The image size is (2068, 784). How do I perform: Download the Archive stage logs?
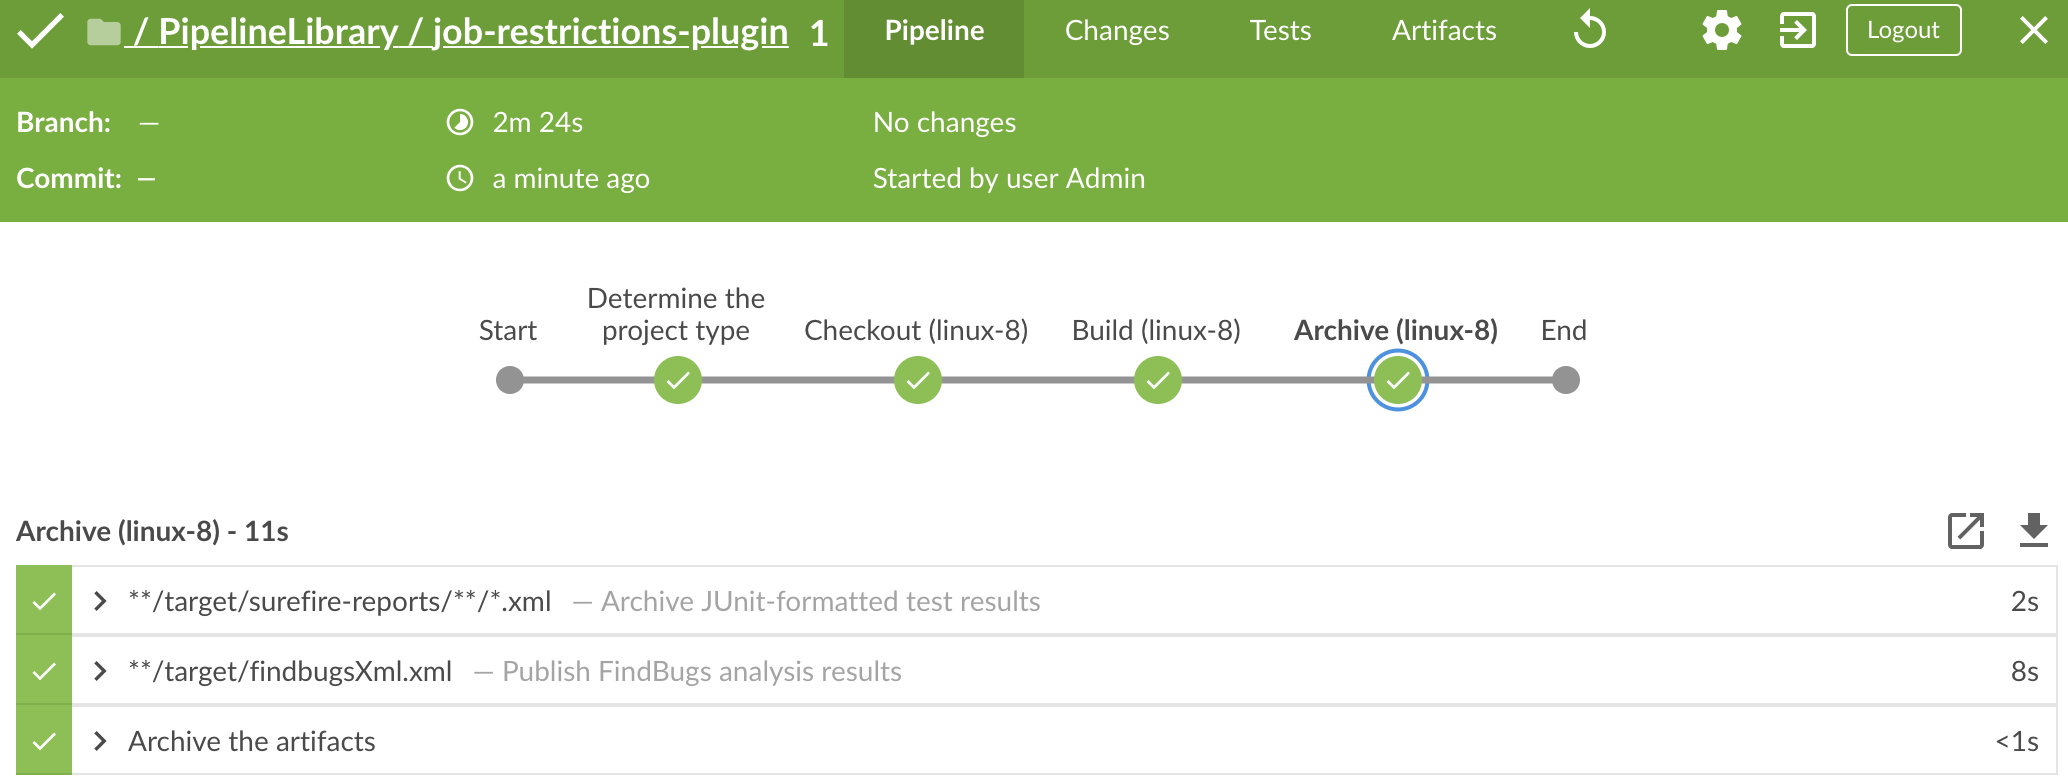tap(2033, 531)
